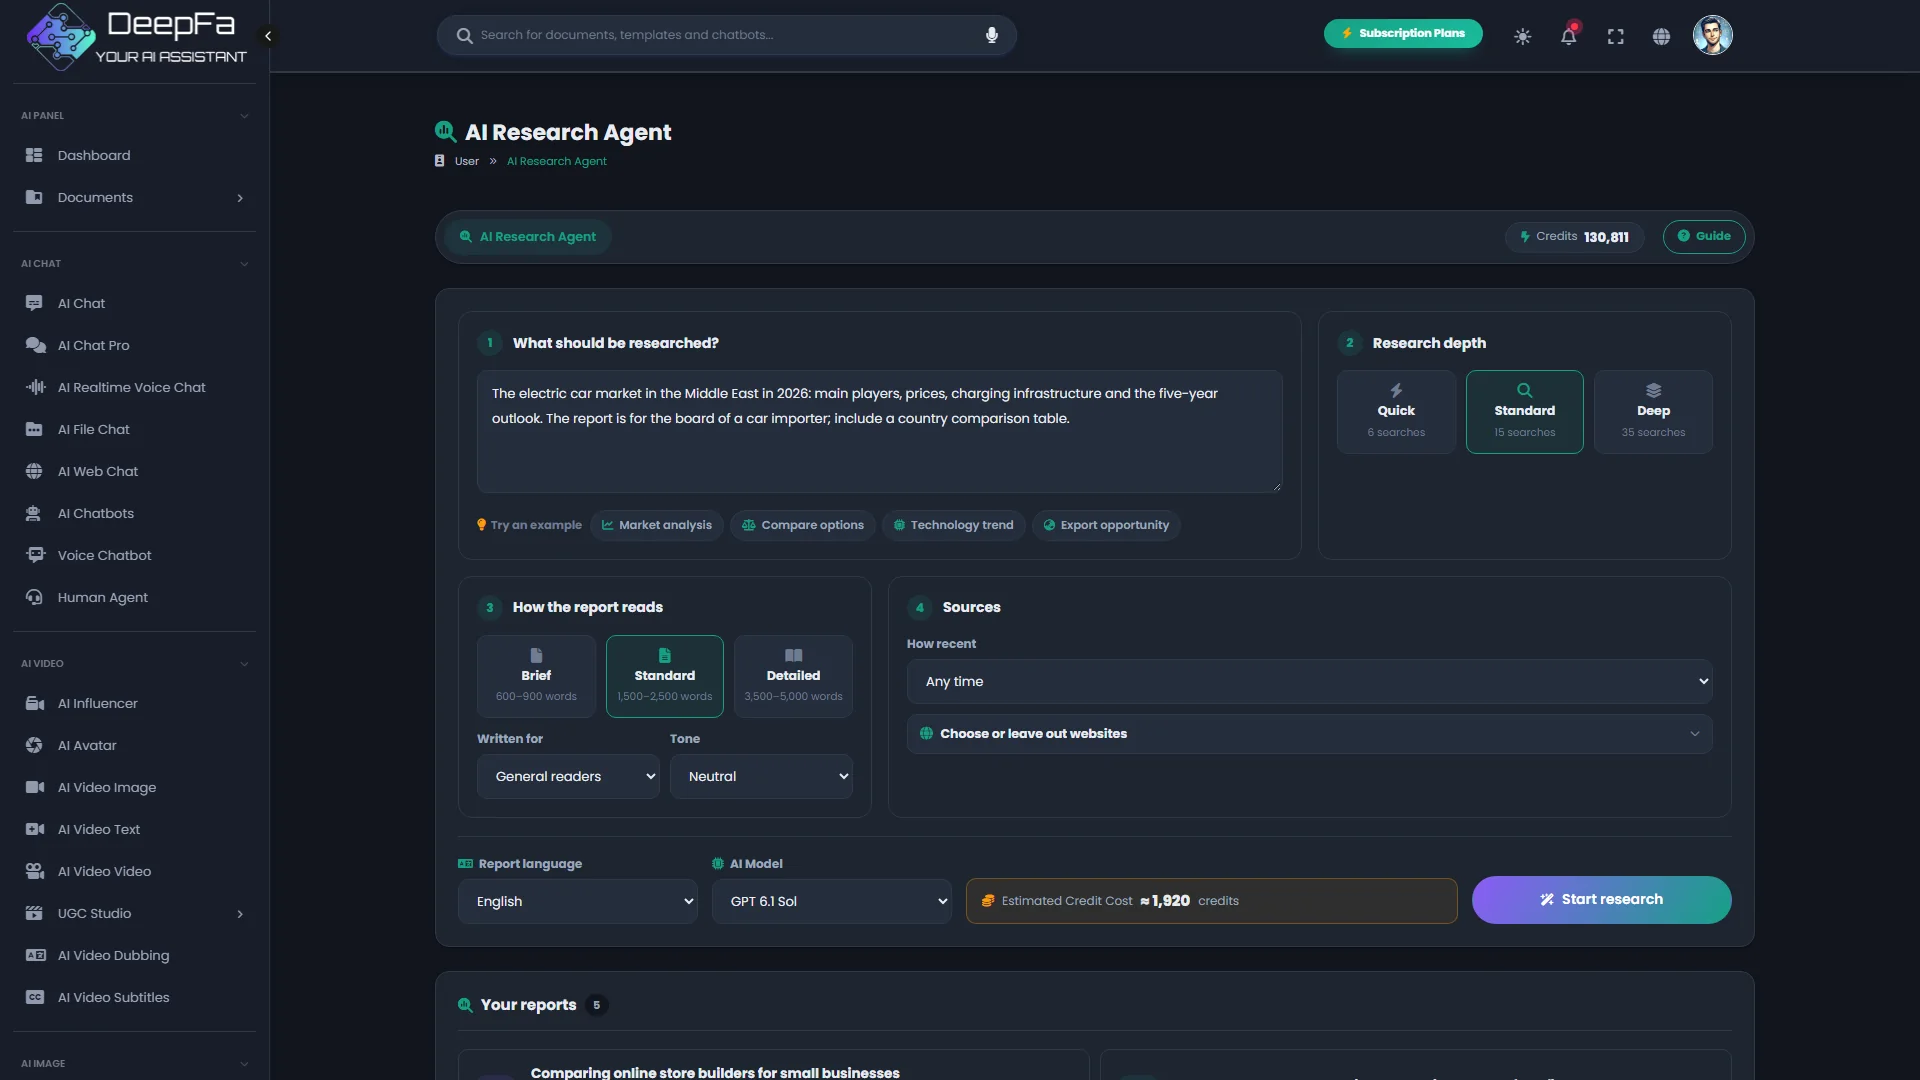Open AI Model dropdown
Image resolution: width=1920 pixels, height=1080 pixels.
pos(831,901)
